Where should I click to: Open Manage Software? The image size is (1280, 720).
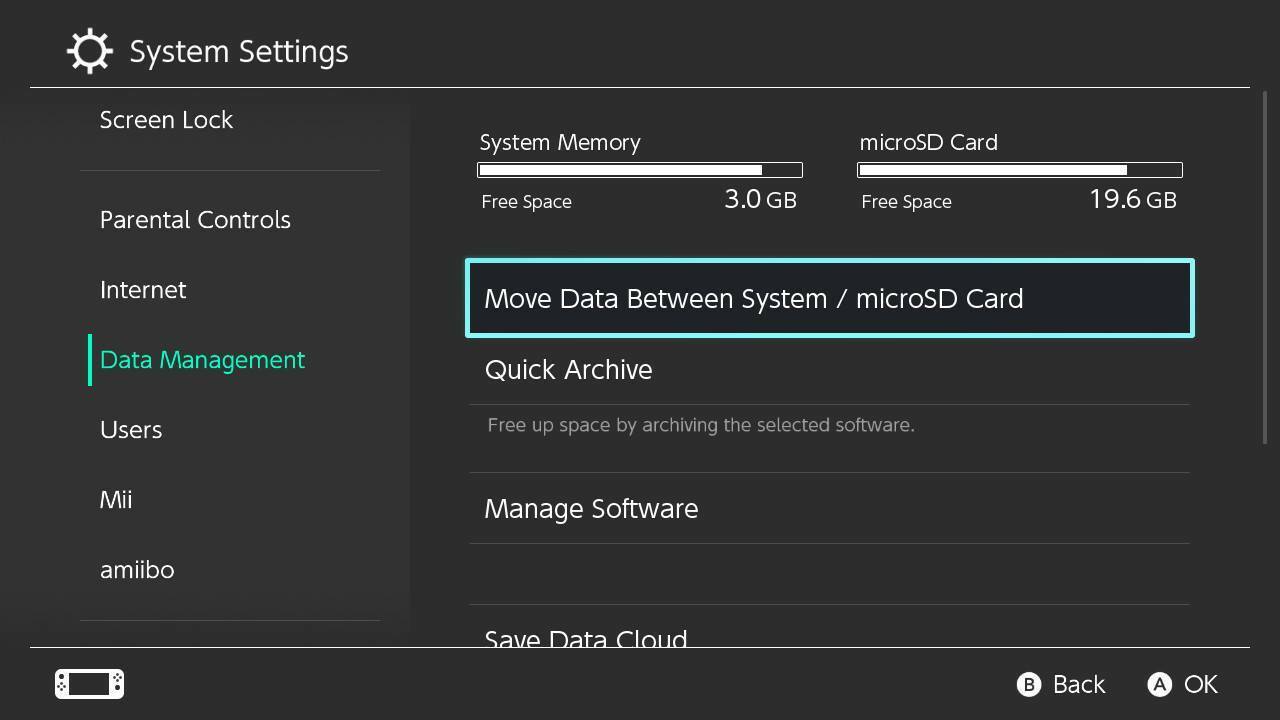(x=830, y=509)
